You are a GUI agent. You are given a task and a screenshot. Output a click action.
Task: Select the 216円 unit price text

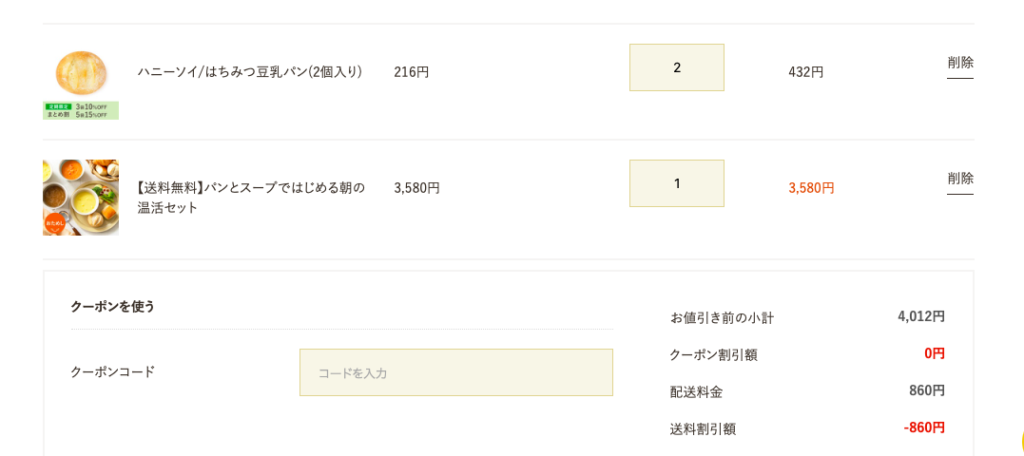pos(411,72)
